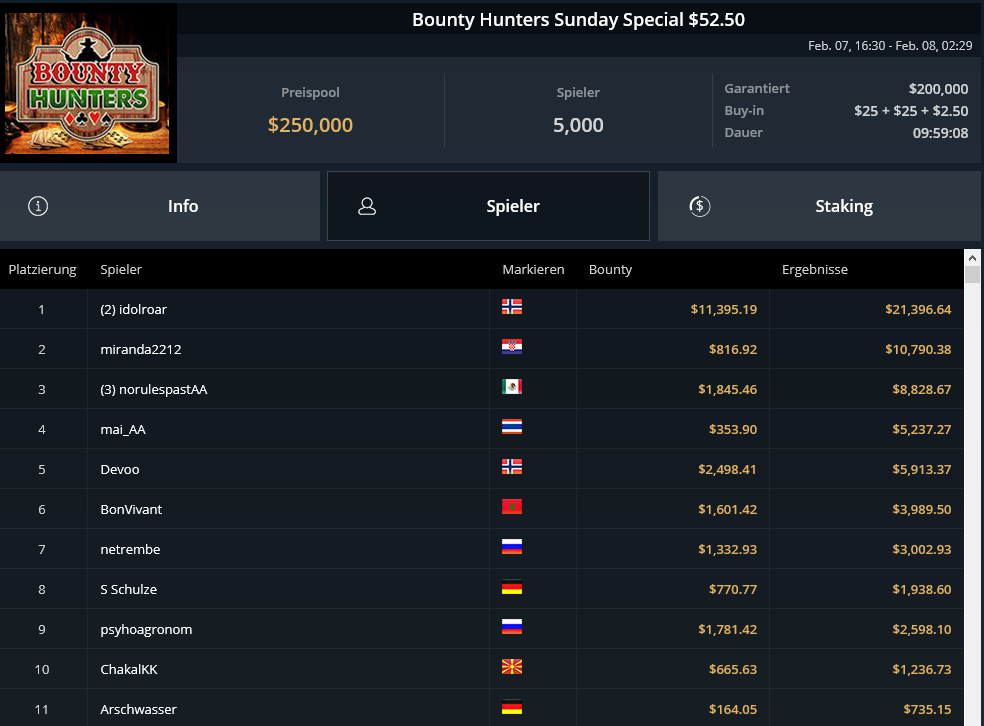The width and height of the screenshot is (984, 726).
Task: Click the Macedonian flag beside ChakalKK
Action: (x=512, y=667)
